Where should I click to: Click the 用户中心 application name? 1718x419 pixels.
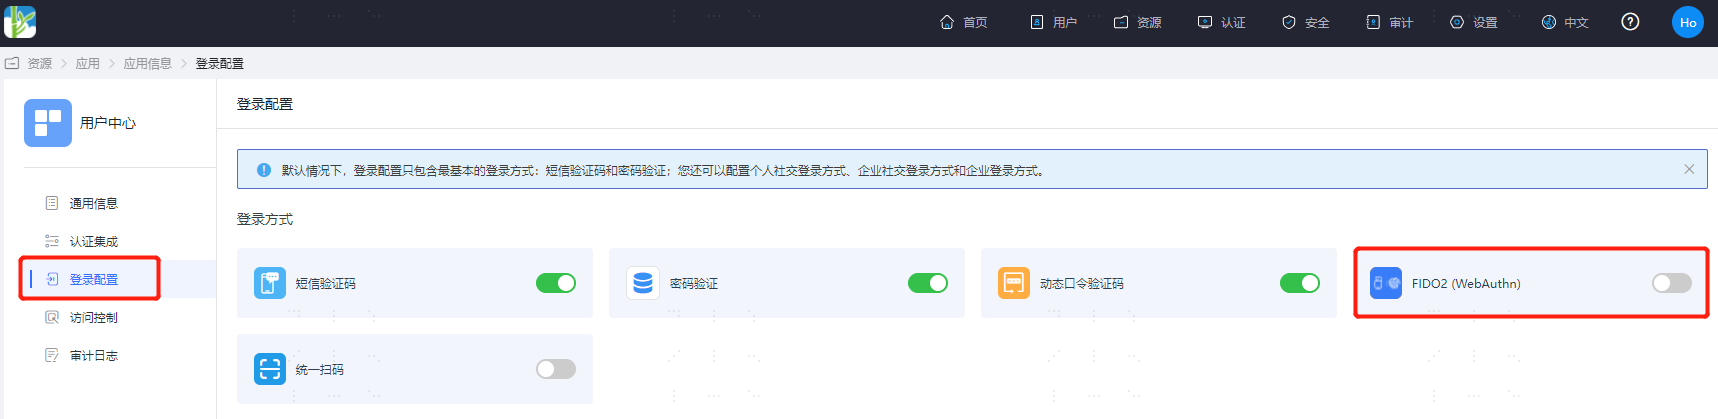(x=108, y=123)
